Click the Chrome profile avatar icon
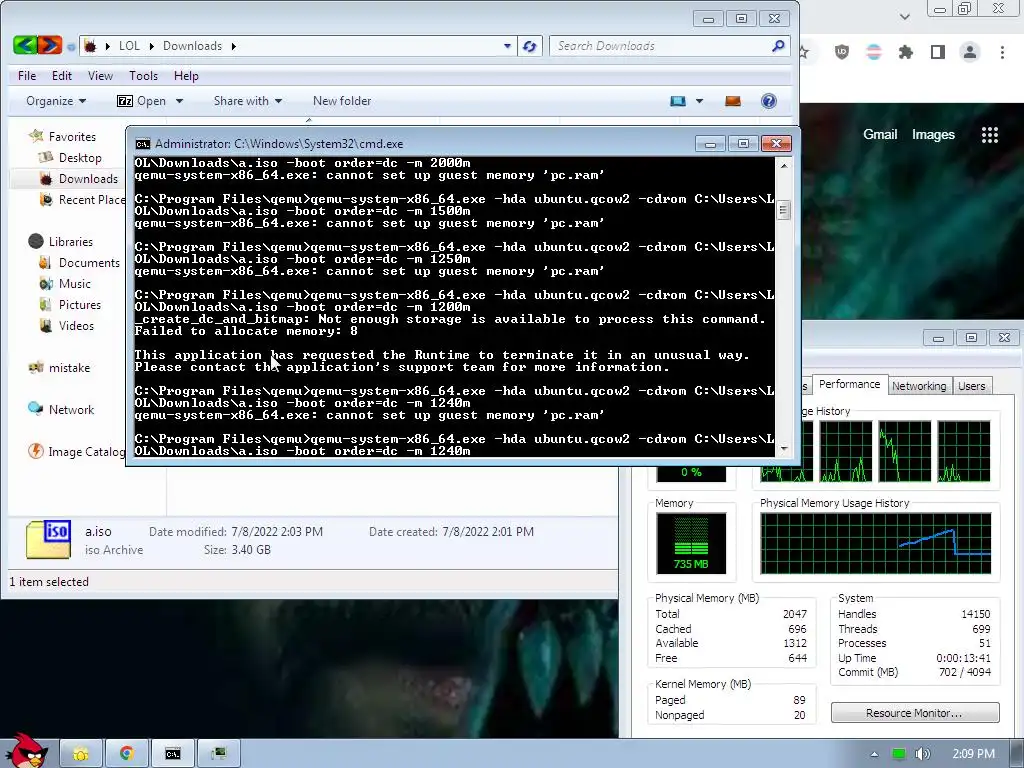 970,52
